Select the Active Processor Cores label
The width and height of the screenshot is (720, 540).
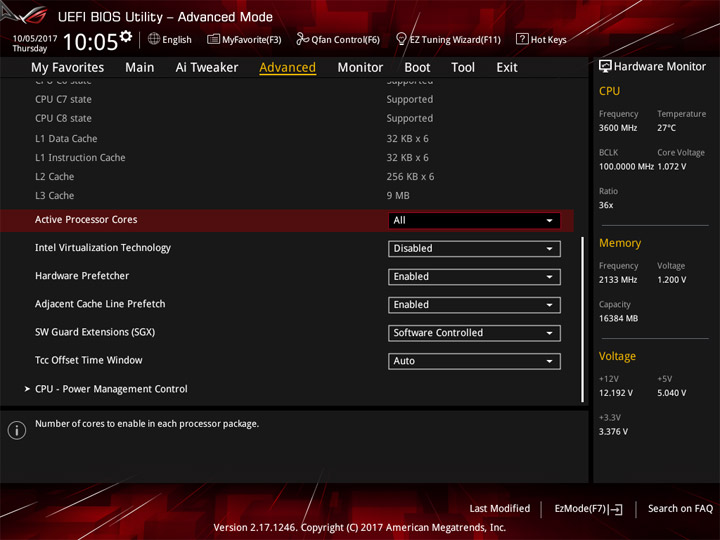pyautogui.click(x=86, y=219)
